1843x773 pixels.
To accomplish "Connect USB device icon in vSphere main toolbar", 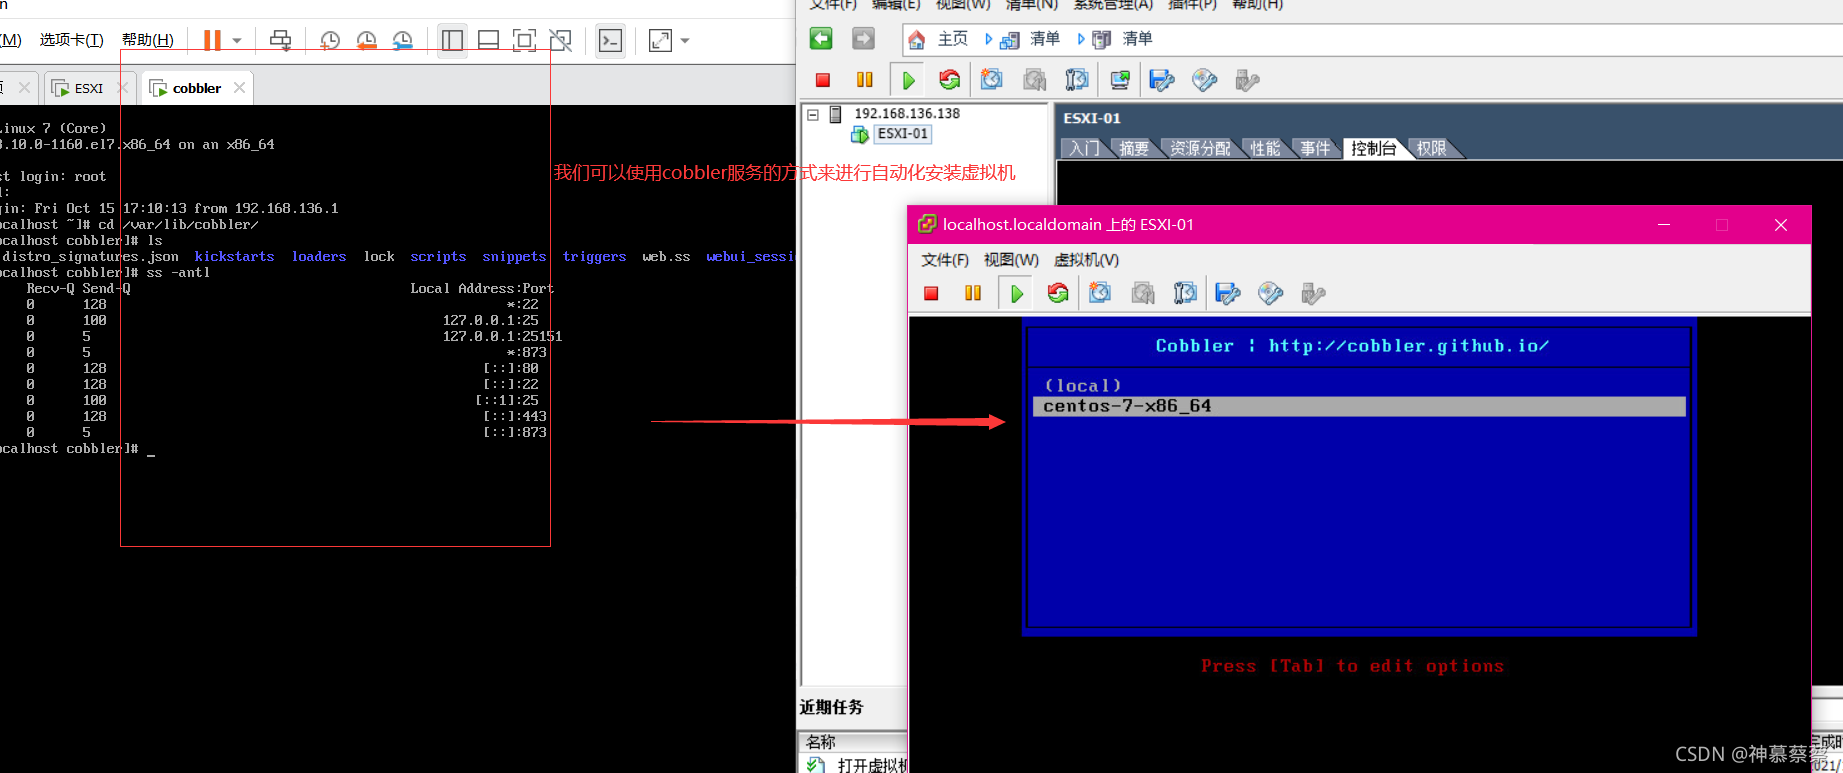I will point(1247,80).
